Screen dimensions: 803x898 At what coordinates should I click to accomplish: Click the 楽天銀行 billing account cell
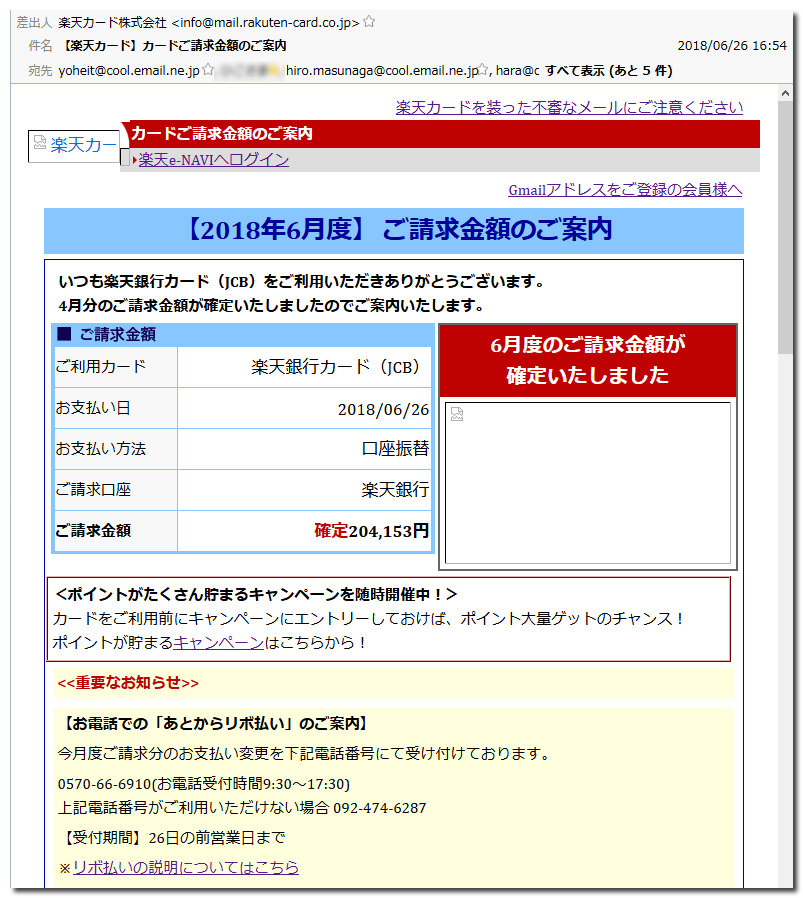[x=304, y=490]
